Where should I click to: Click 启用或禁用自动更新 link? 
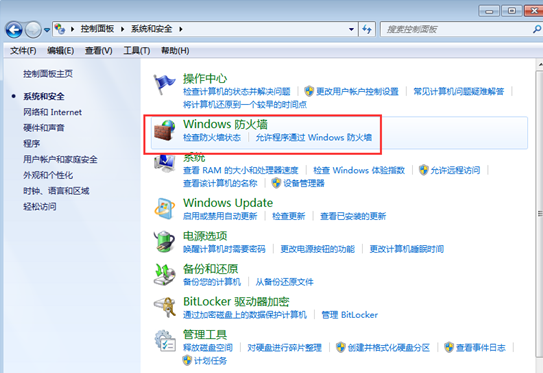click(220, 216)
